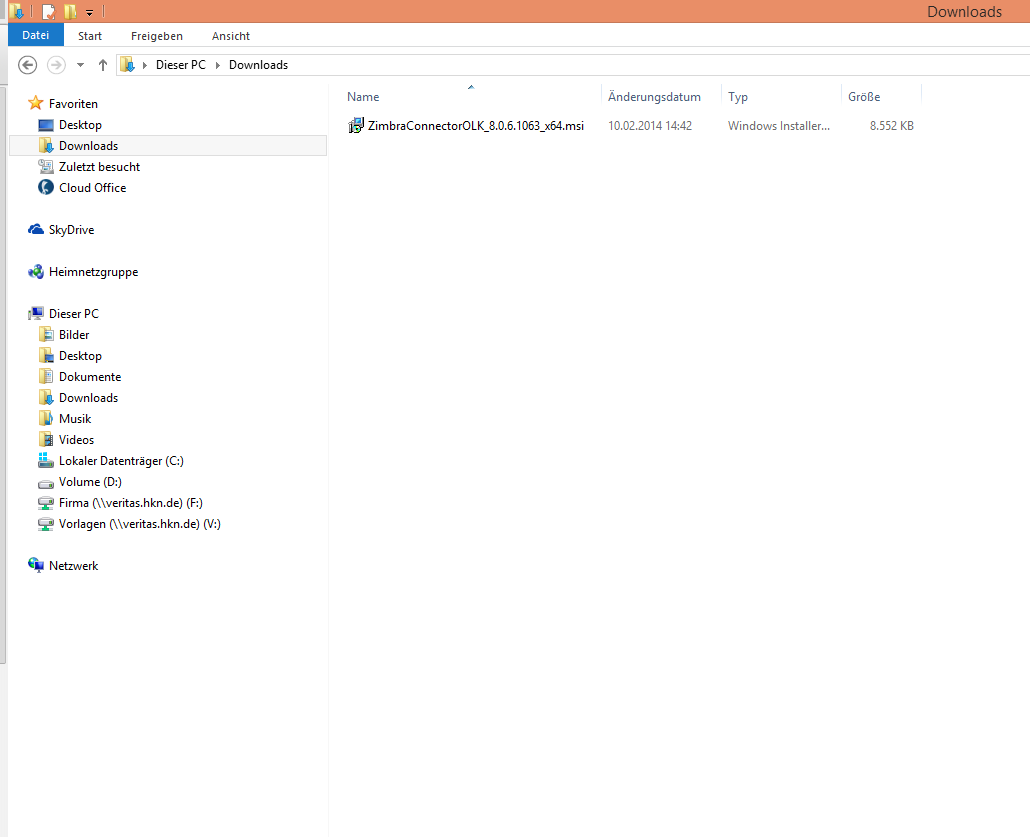Sort files by Größe column header
Screen dimensions: 1030x837
click(x=864, y=97)
